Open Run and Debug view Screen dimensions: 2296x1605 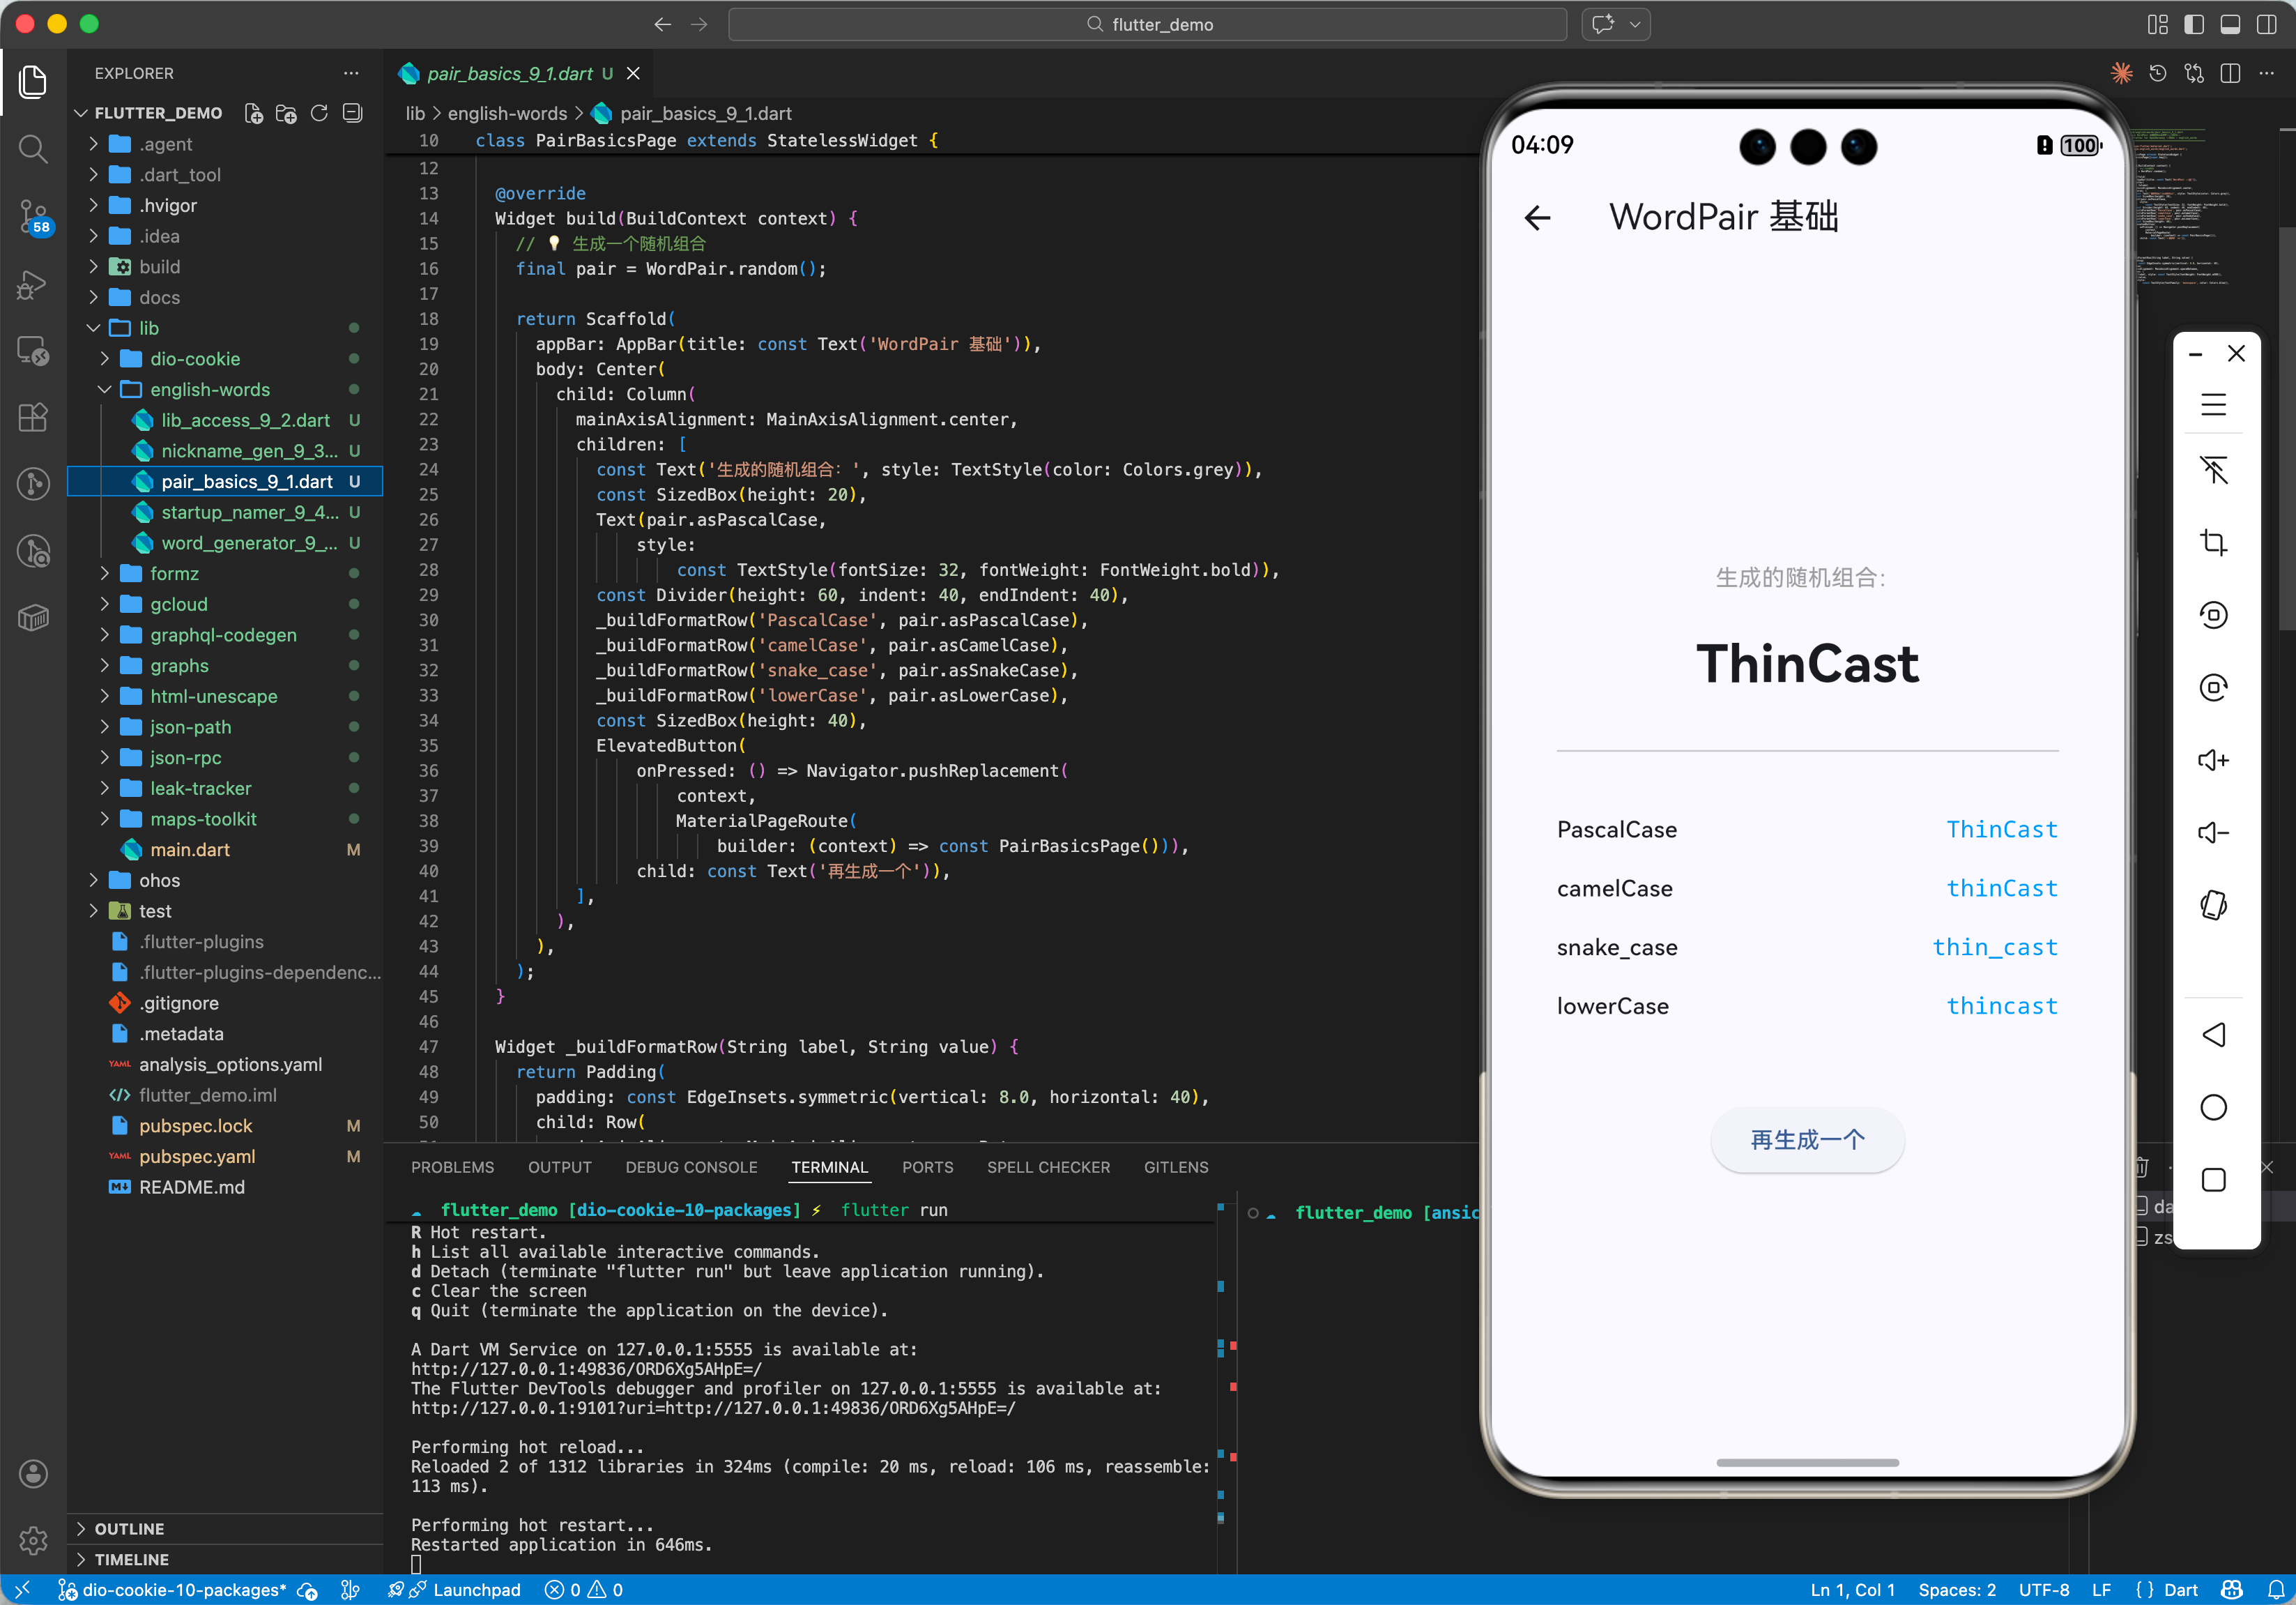pyautogui.click(x=33, y=284)
